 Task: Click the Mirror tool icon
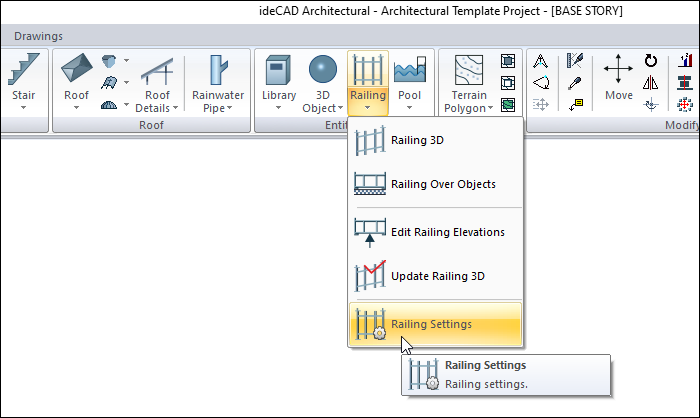651,82
